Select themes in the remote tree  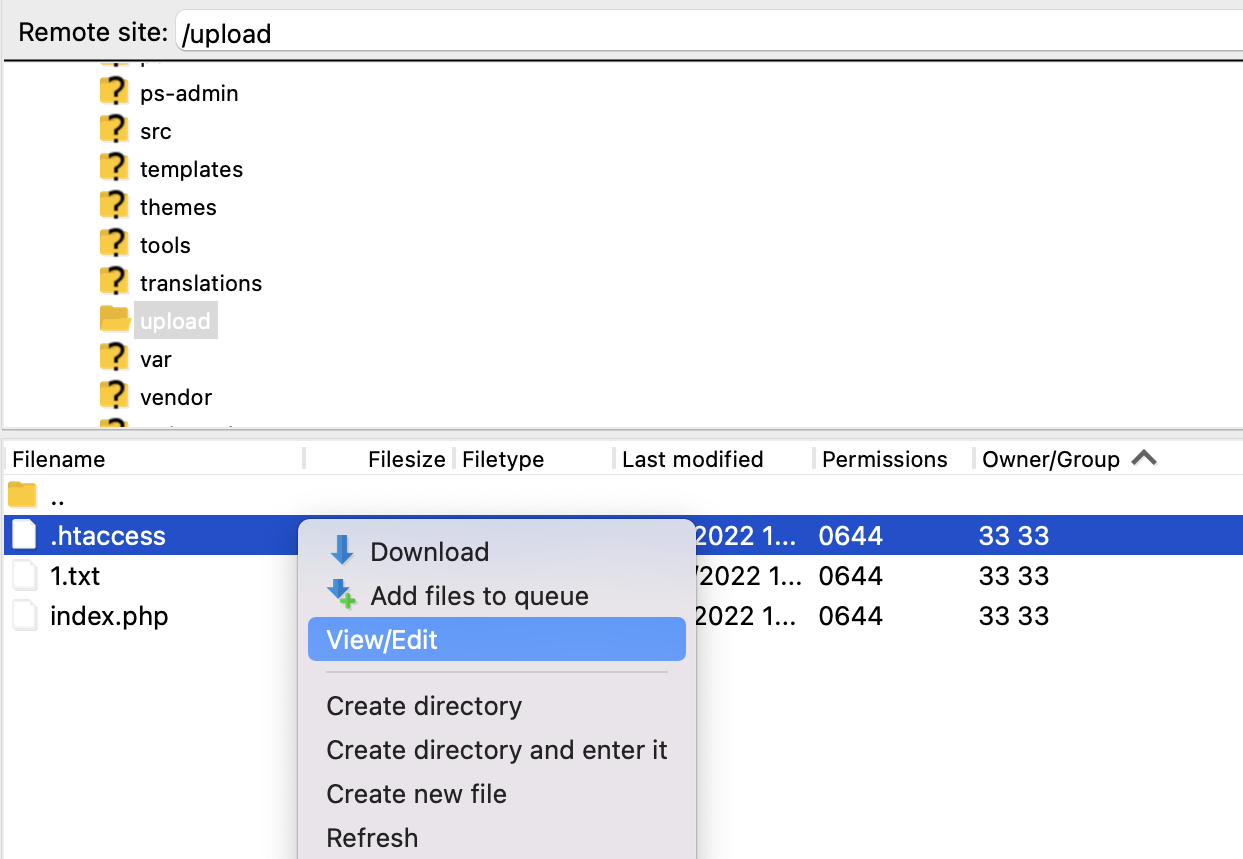(x=178, y=207)
